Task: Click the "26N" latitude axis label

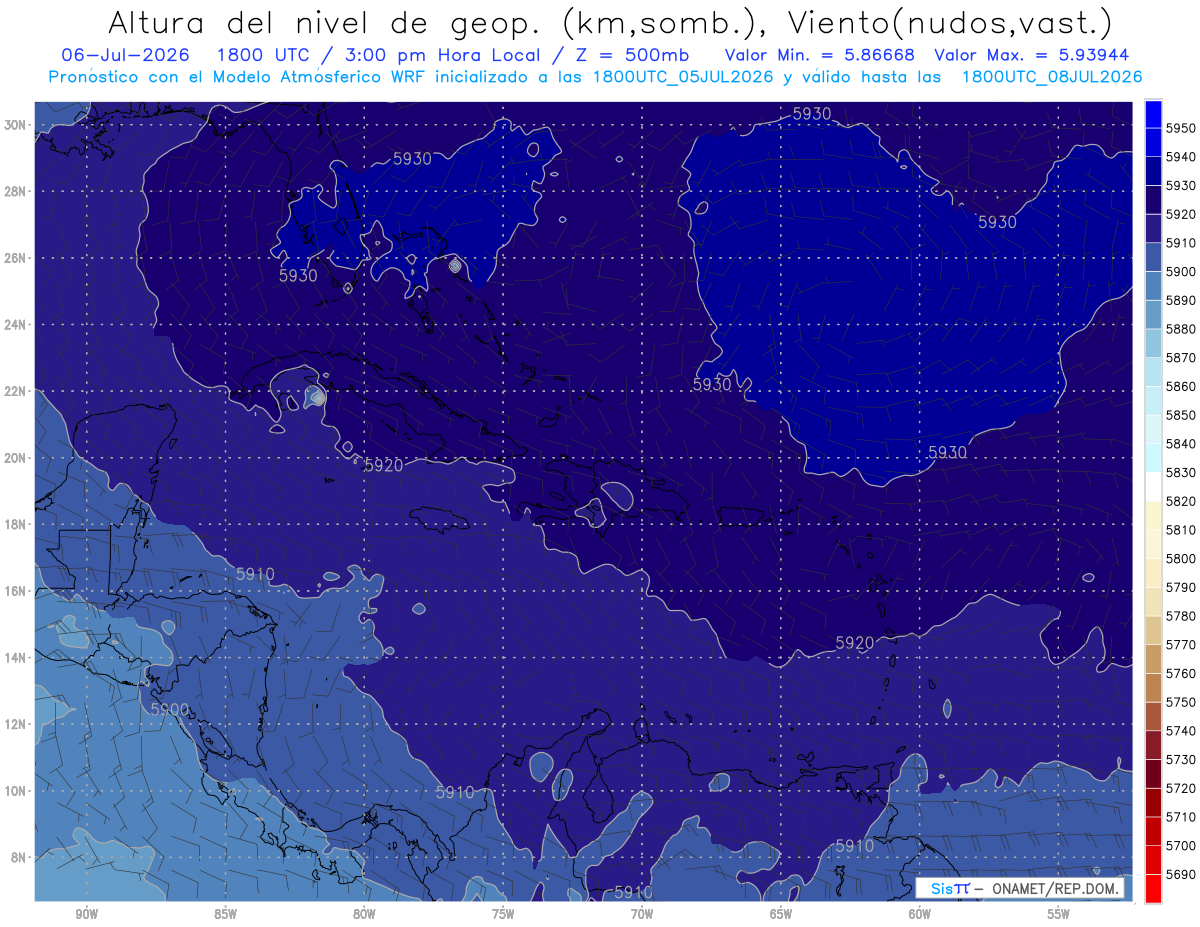Action: pos(15,258)
